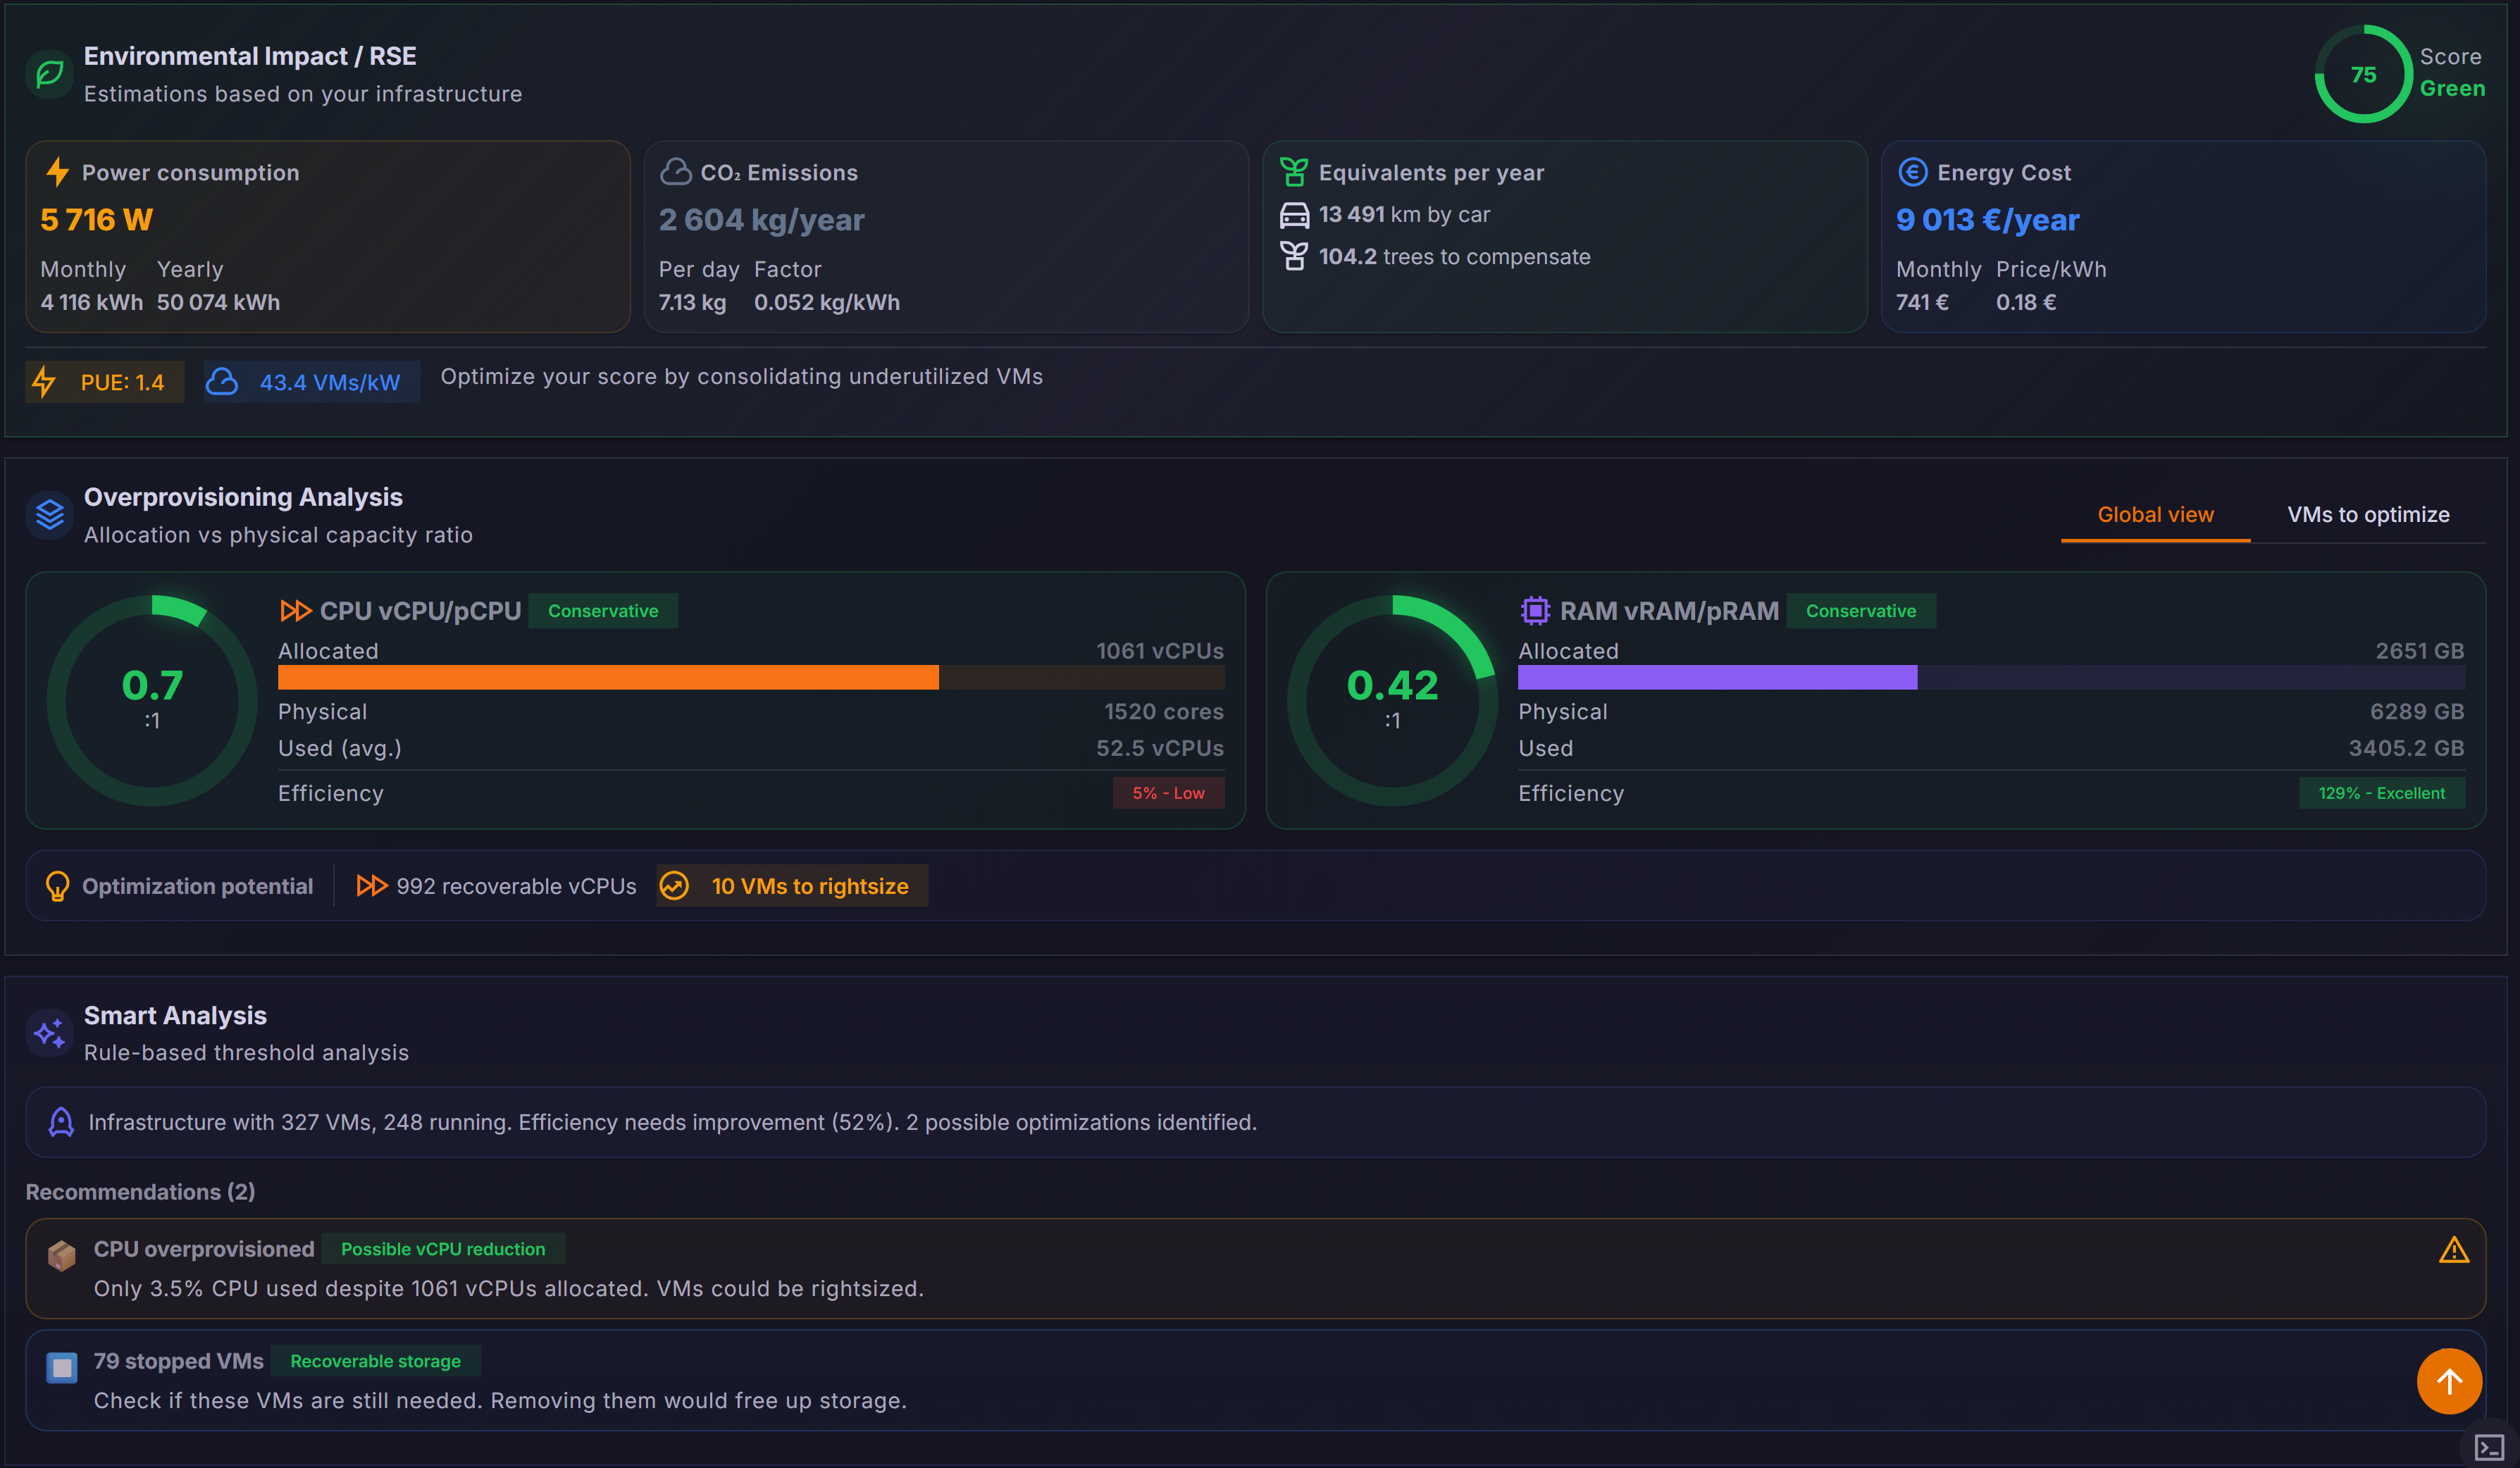Click the green score 75 gauge
This screenshot has width=2520, height=1468.
[2363, 74]
